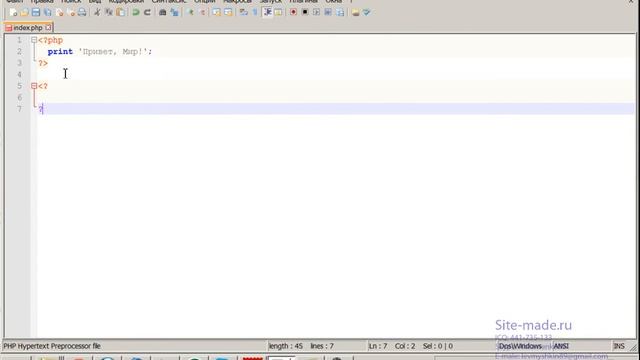The image size is (640, 360).
Task: Save the current file
Action: tap(36, 13)
